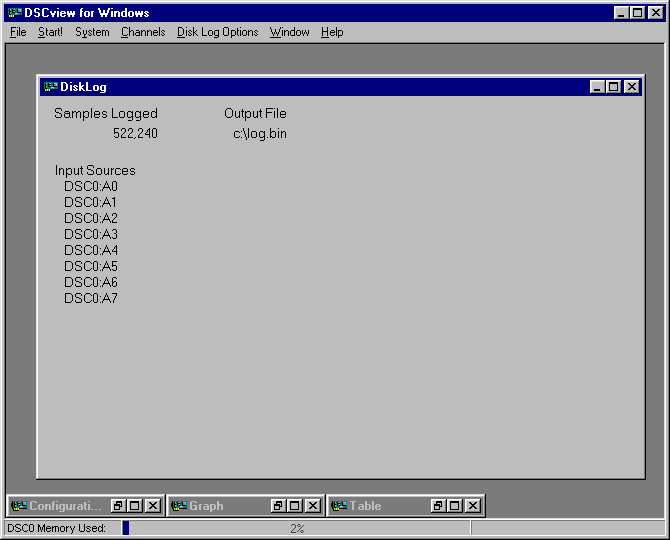Image resolution: width=670 pixels, height=540 pixels.
Task: Click the 2% memory usage readout
Action: click(x=297, y=528)
